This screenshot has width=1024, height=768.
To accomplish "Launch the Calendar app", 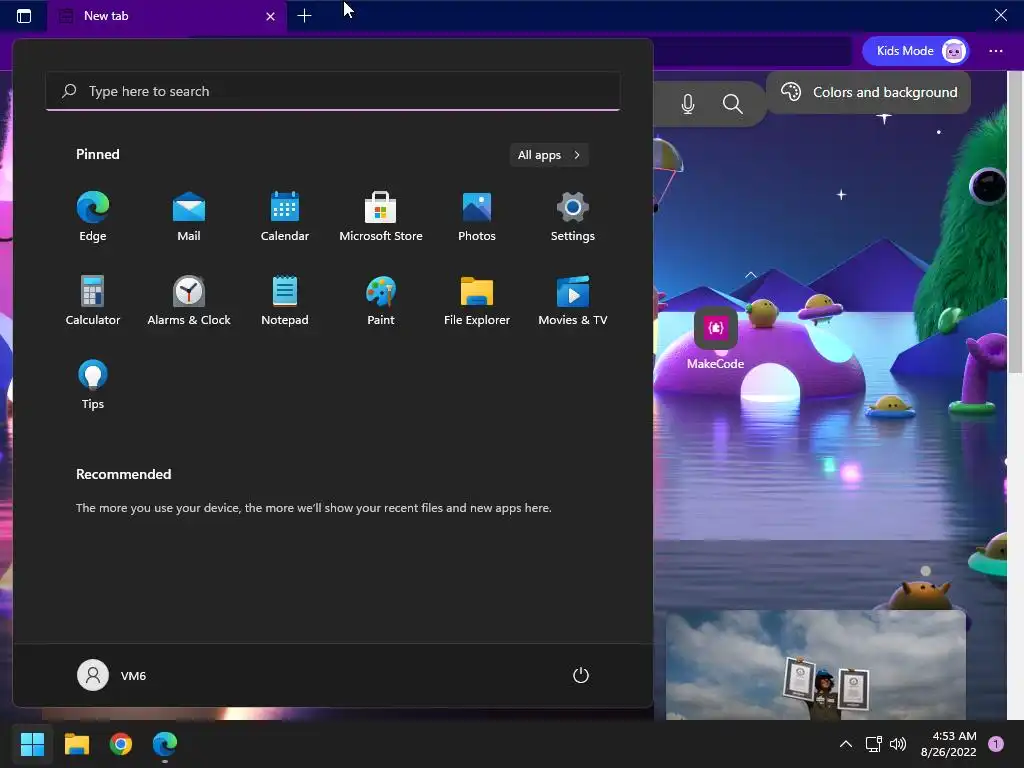I will click(x=285, y=217).
